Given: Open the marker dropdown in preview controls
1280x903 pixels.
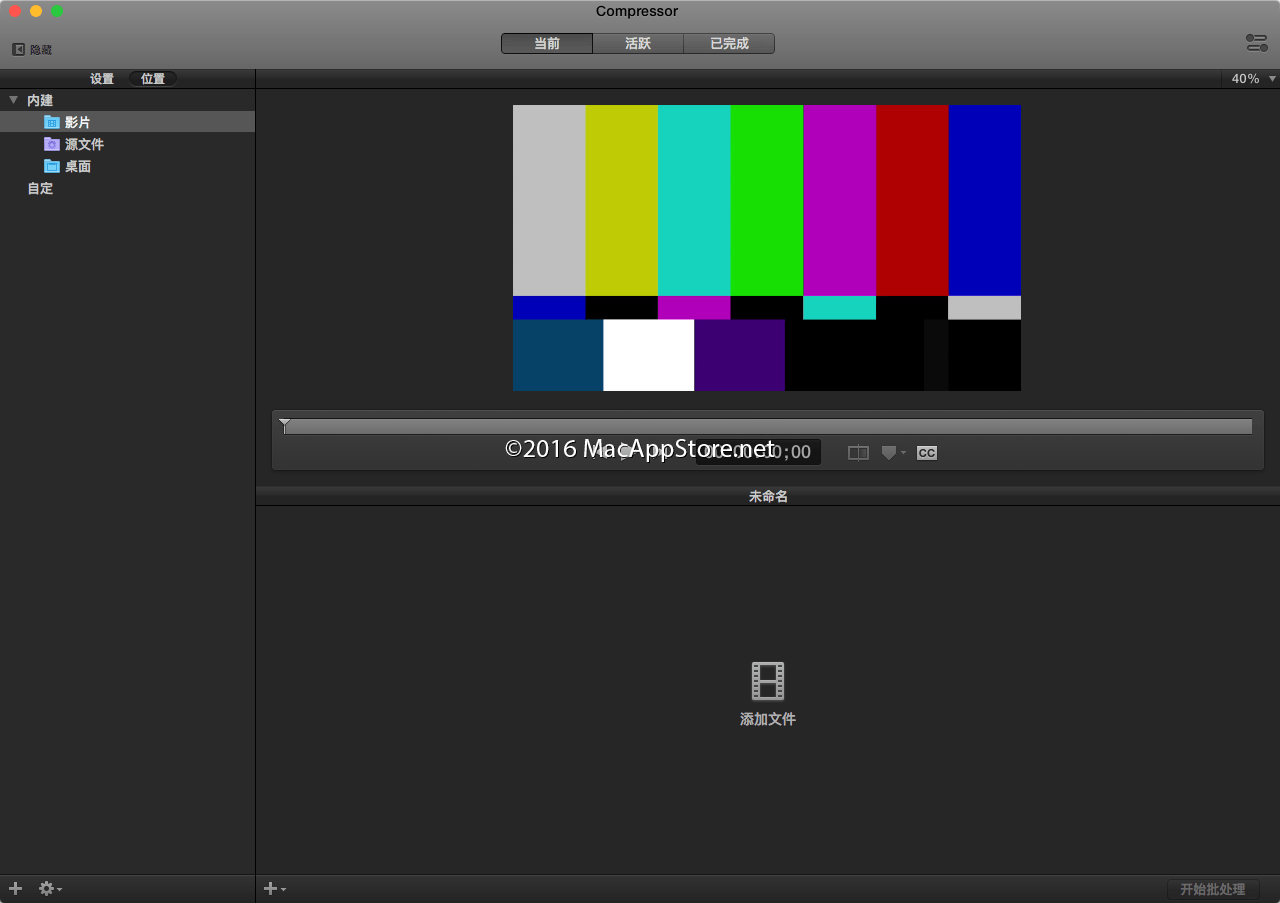Looking at the screenshot, I should (892, 453).
